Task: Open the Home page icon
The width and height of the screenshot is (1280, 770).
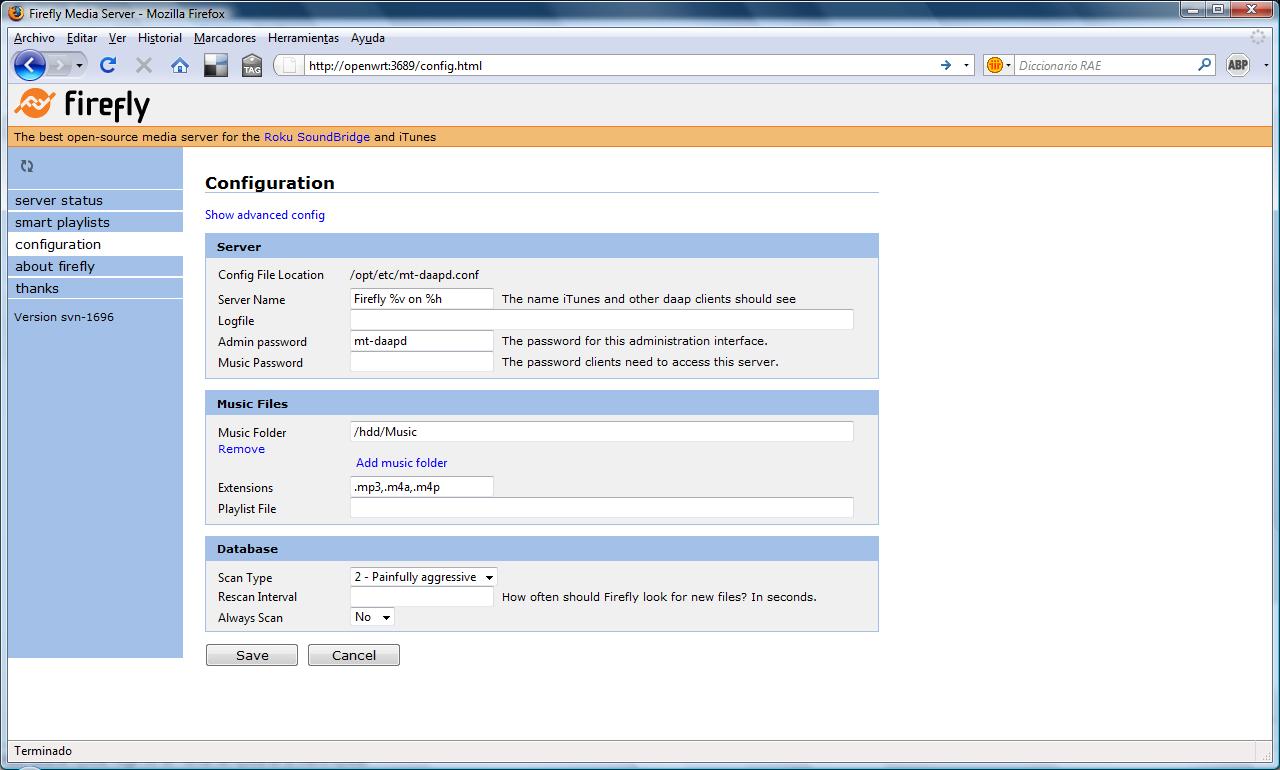Action: [x=180, y=65]
